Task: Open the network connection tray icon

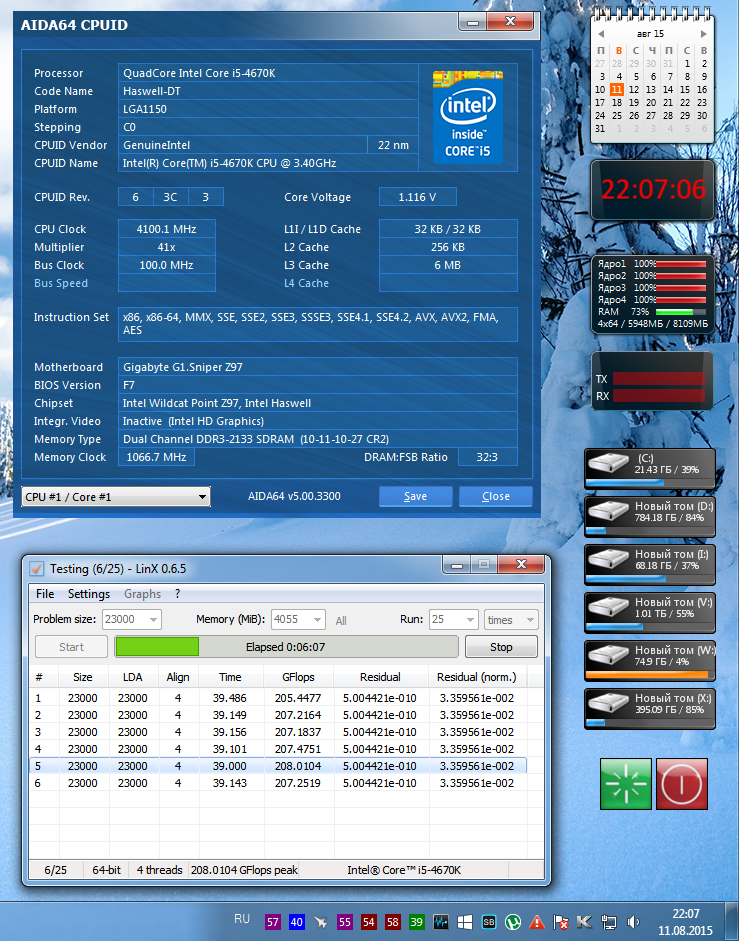Action: (609, 922)
